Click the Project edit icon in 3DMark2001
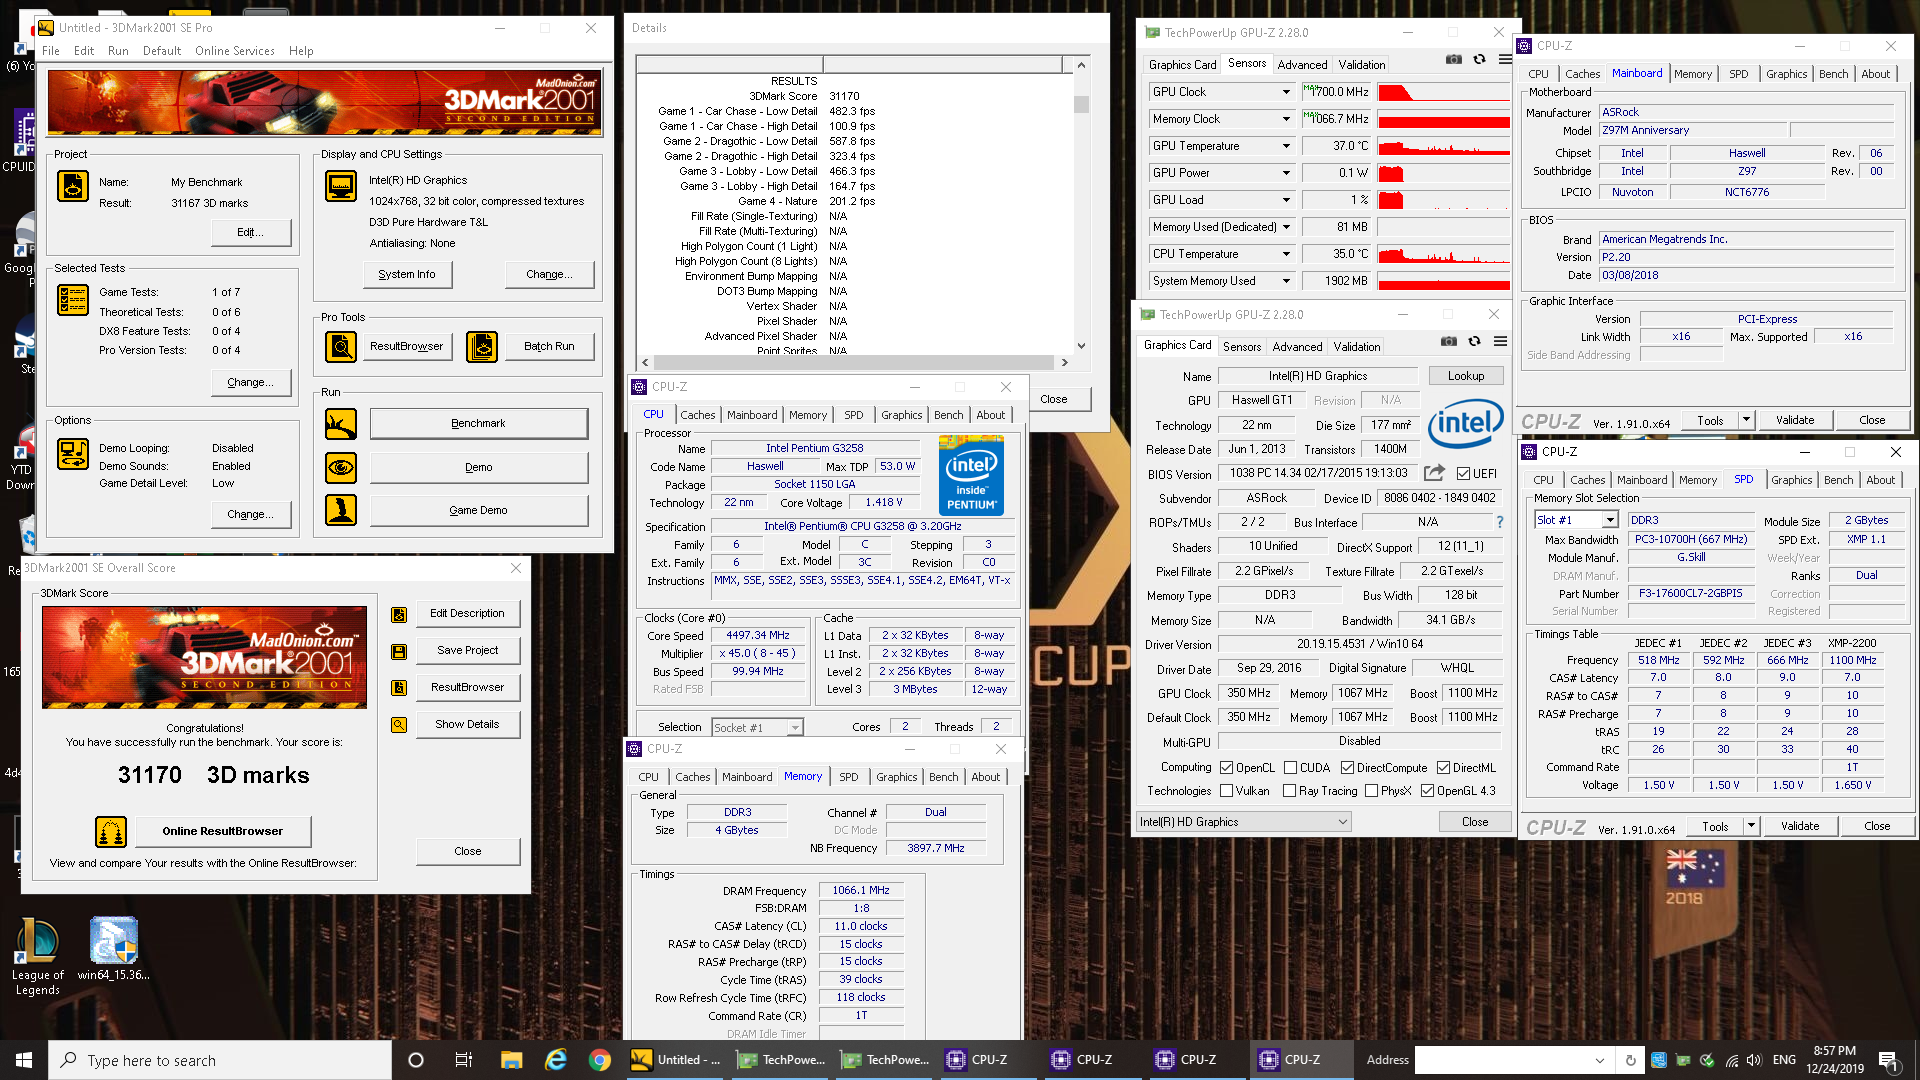Screen dimensions: 1920x1080 pyautogui.click(x=73, y=186)
